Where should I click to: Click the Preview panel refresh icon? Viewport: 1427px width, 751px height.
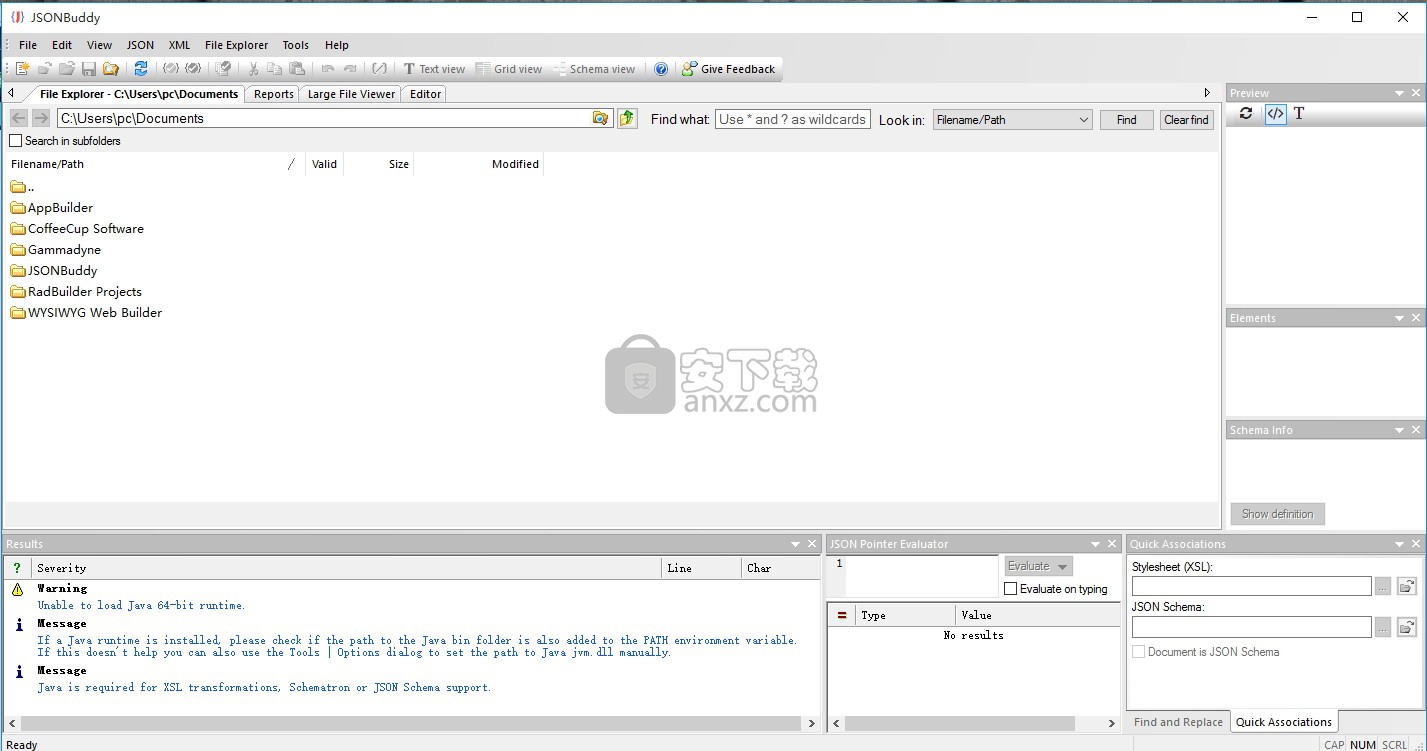(1246, 113)
